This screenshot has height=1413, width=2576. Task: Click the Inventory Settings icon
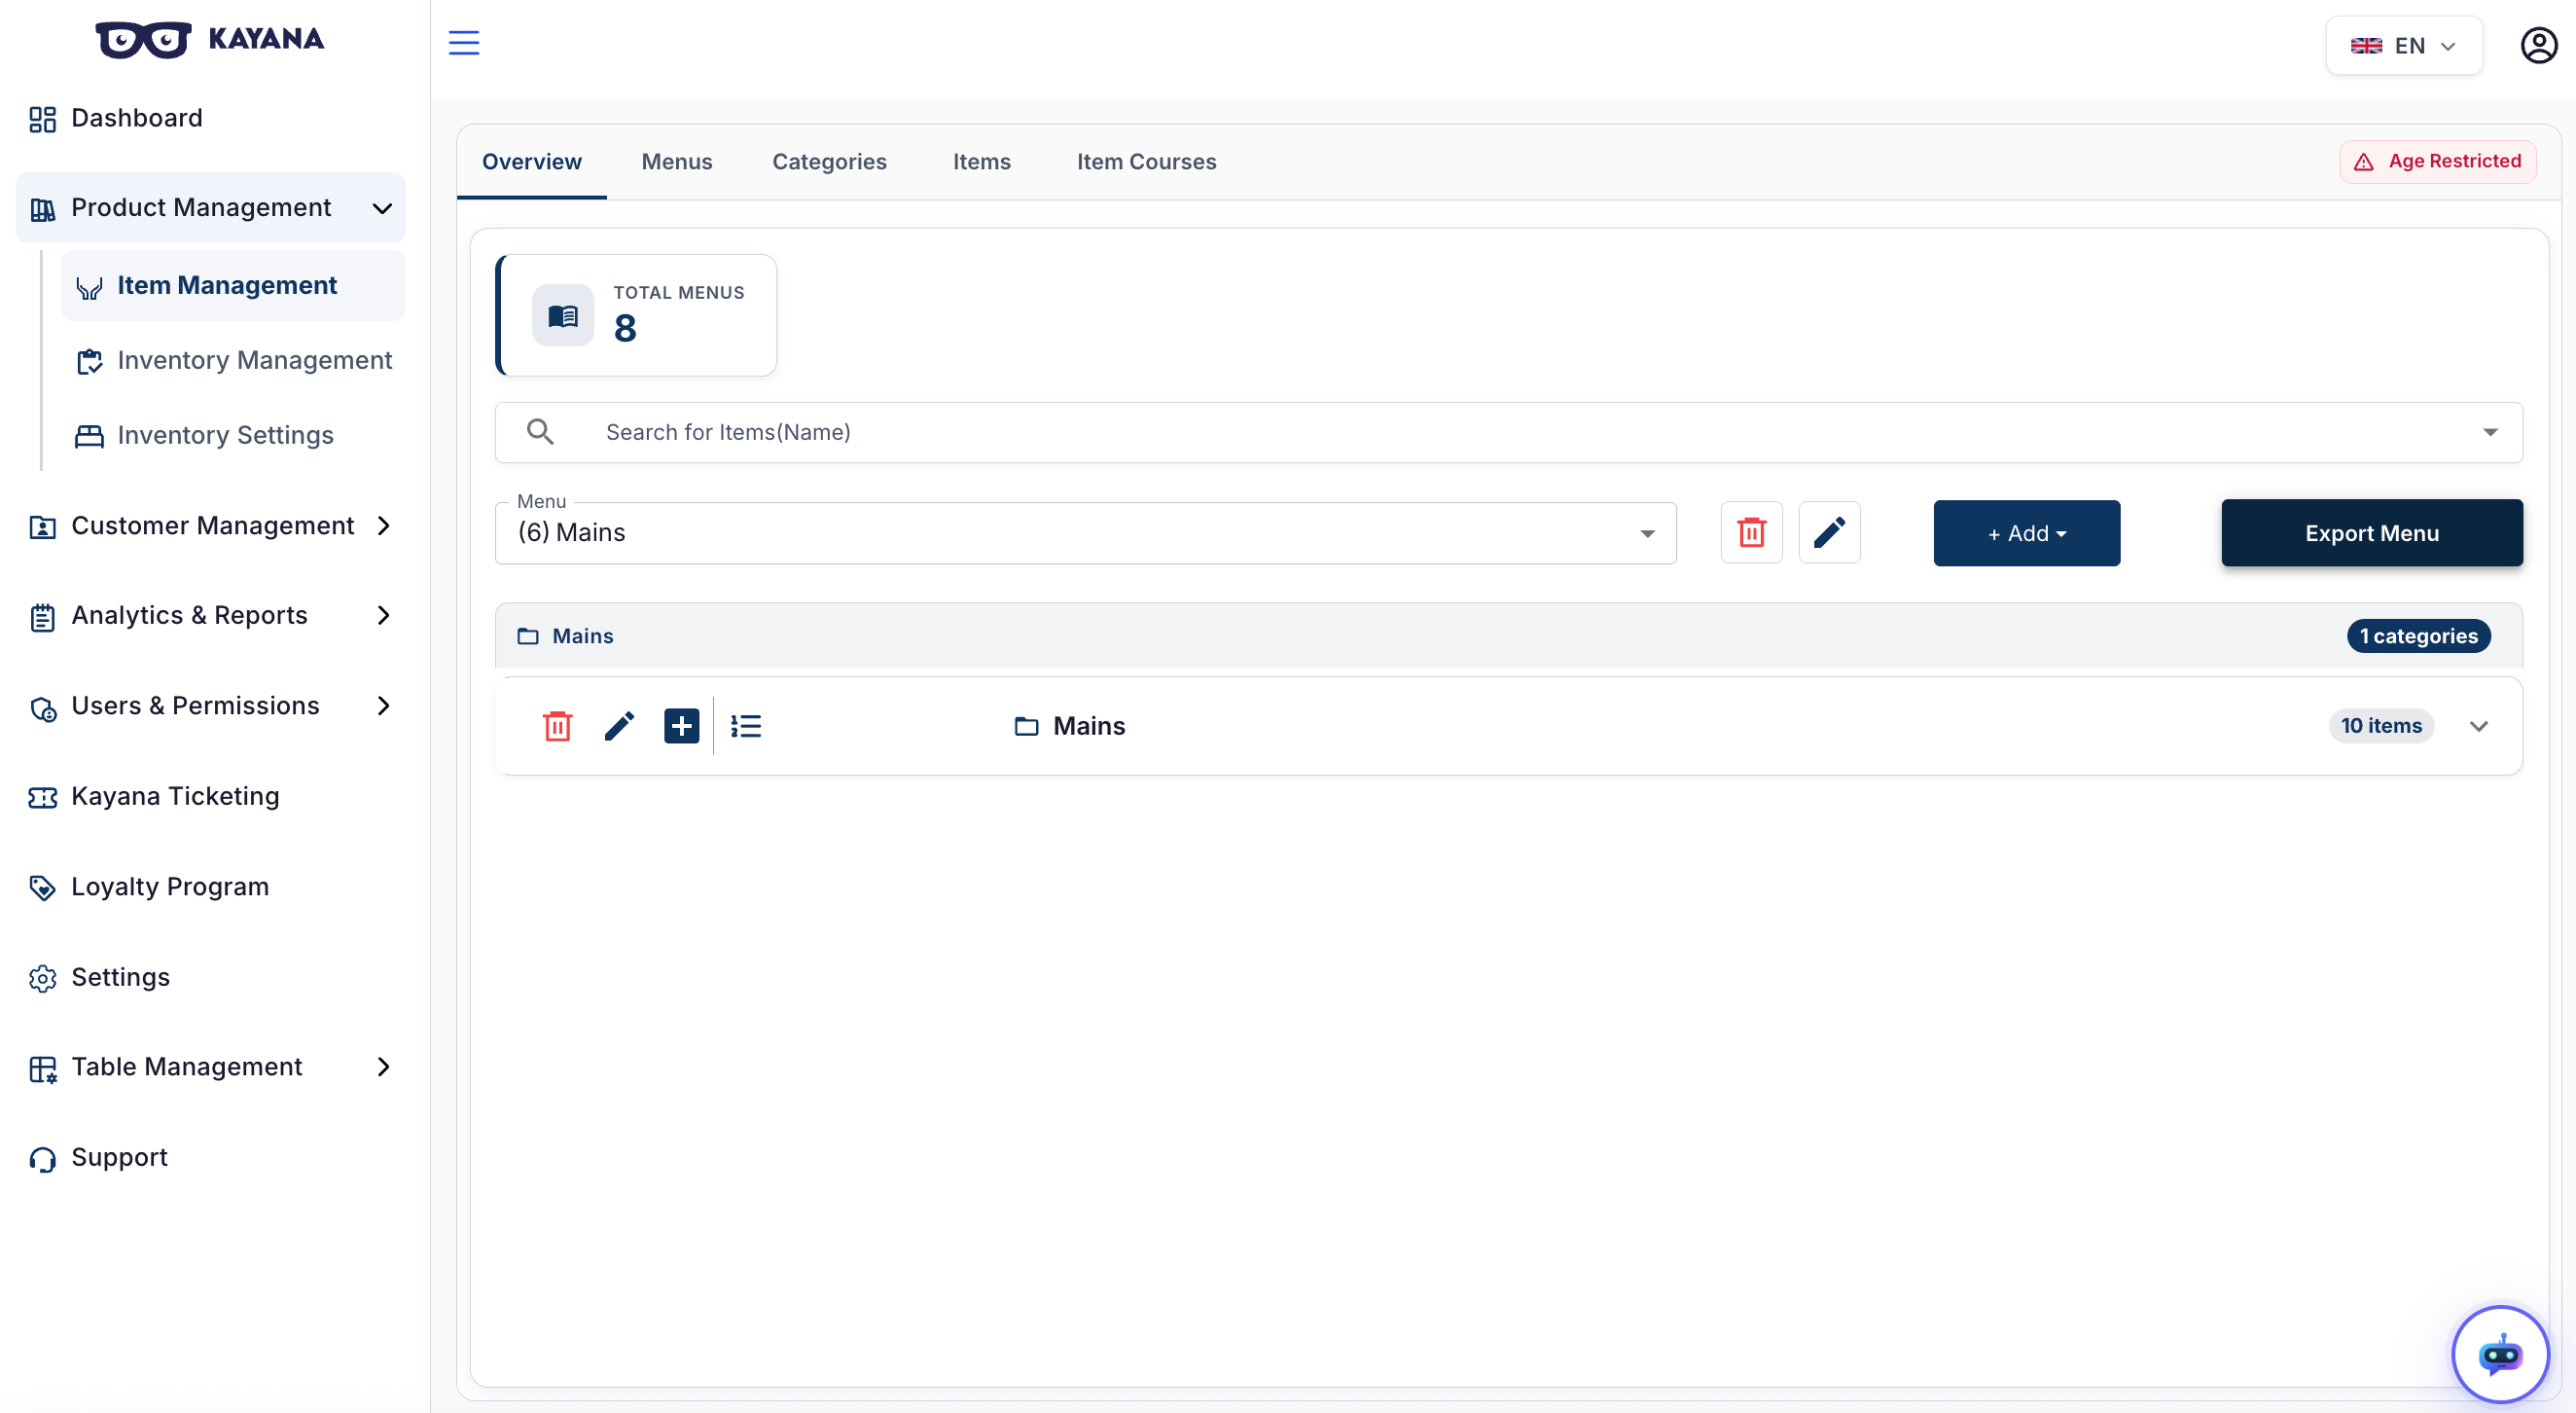click(89, 436)
